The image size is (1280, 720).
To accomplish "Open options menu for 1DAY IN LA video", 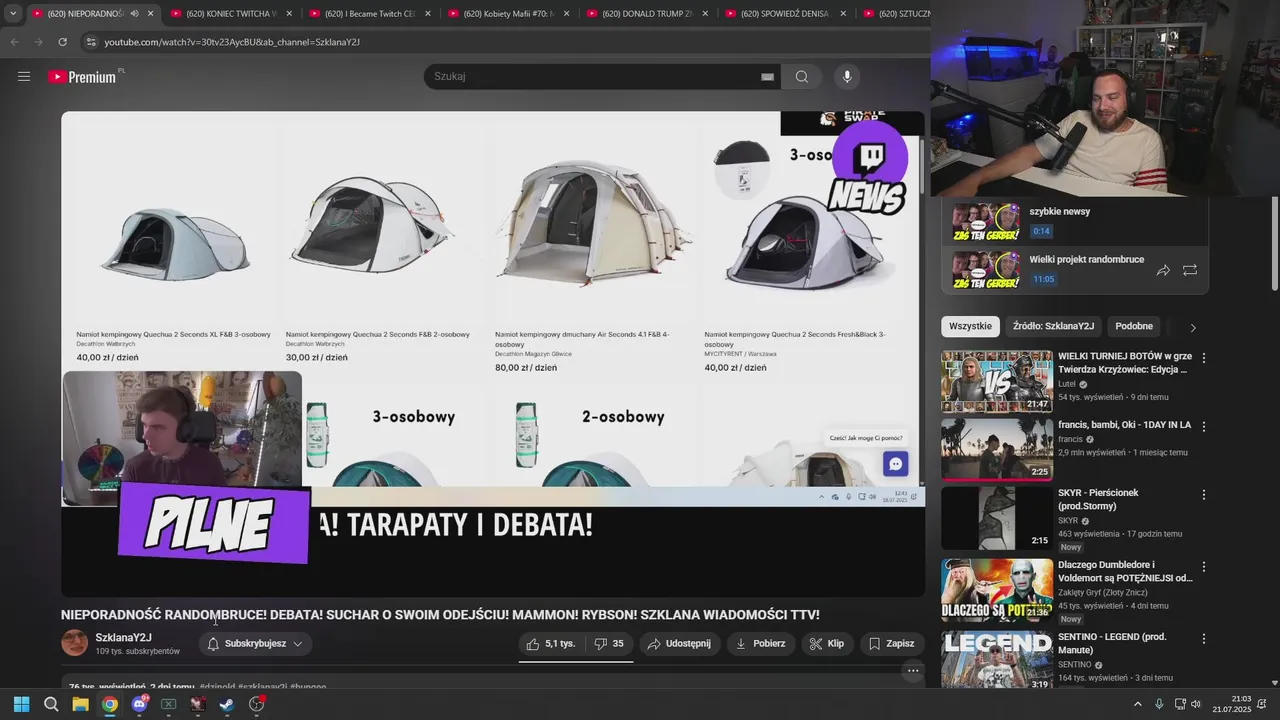I will coord(1204,426).
